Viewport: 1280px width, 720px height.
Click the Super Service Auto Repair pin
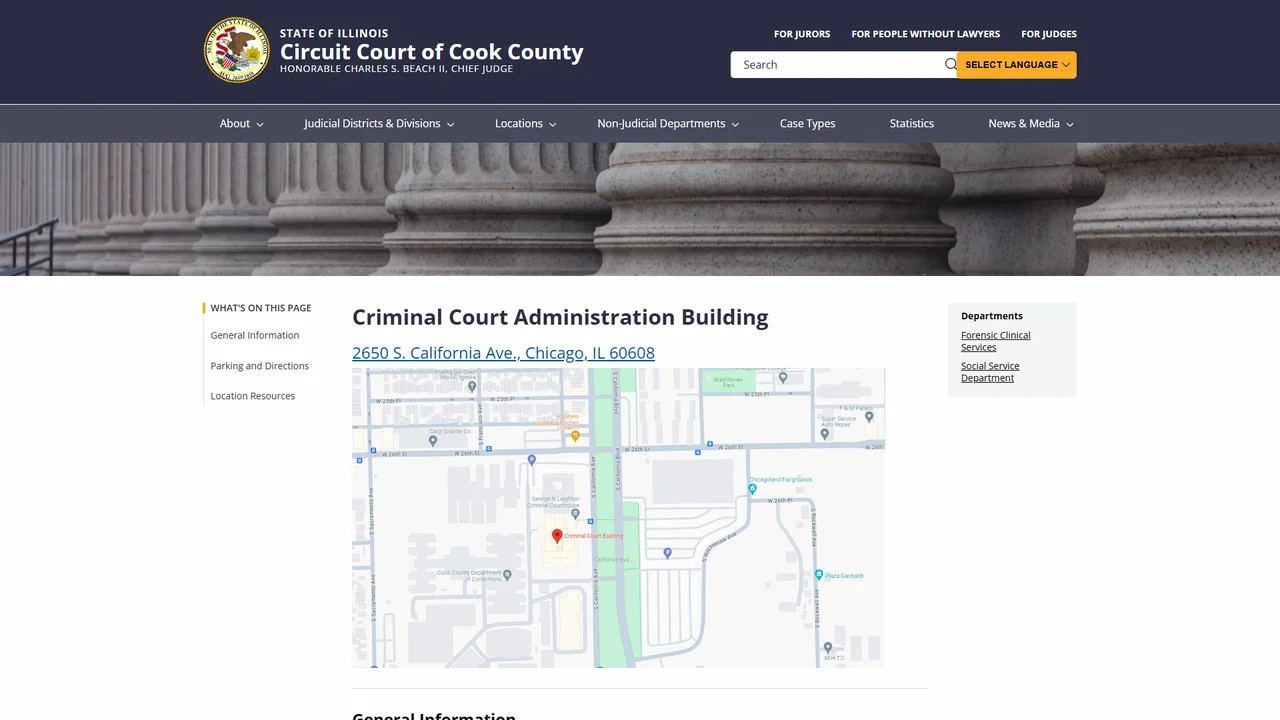pos(824,434)
